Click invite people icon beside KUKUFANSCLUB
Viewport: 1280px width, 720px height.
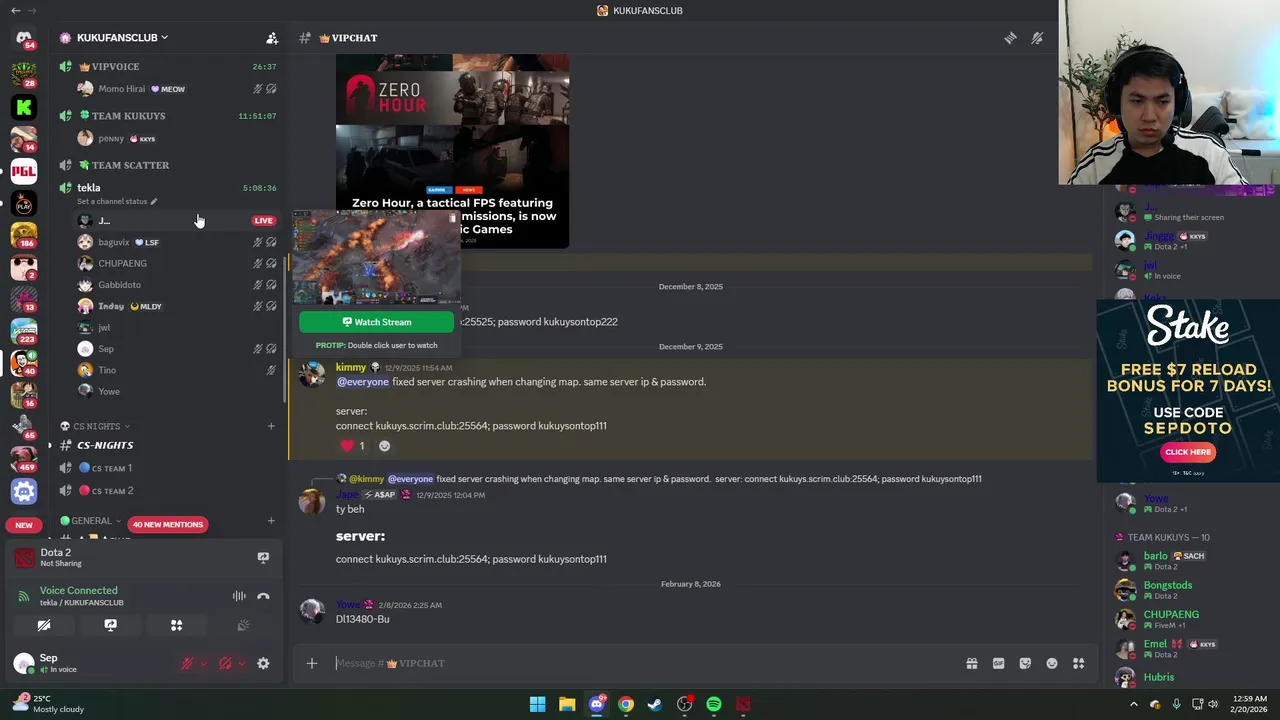pyautogui.click(x=271, y=38)
